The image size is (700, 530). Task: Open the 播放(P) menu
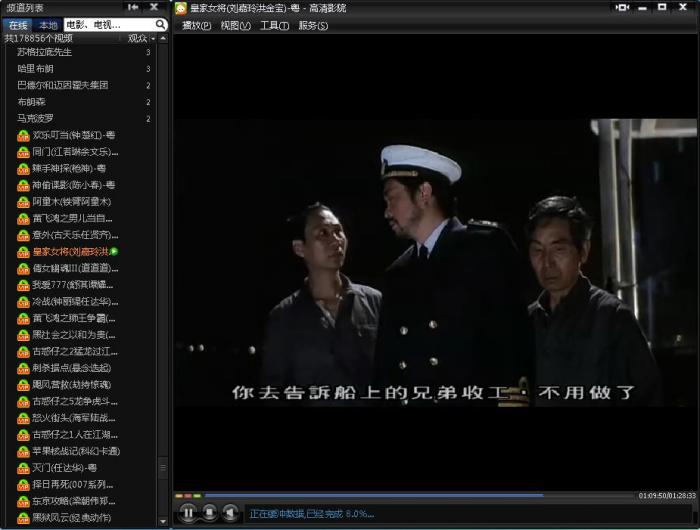[196, 25]
